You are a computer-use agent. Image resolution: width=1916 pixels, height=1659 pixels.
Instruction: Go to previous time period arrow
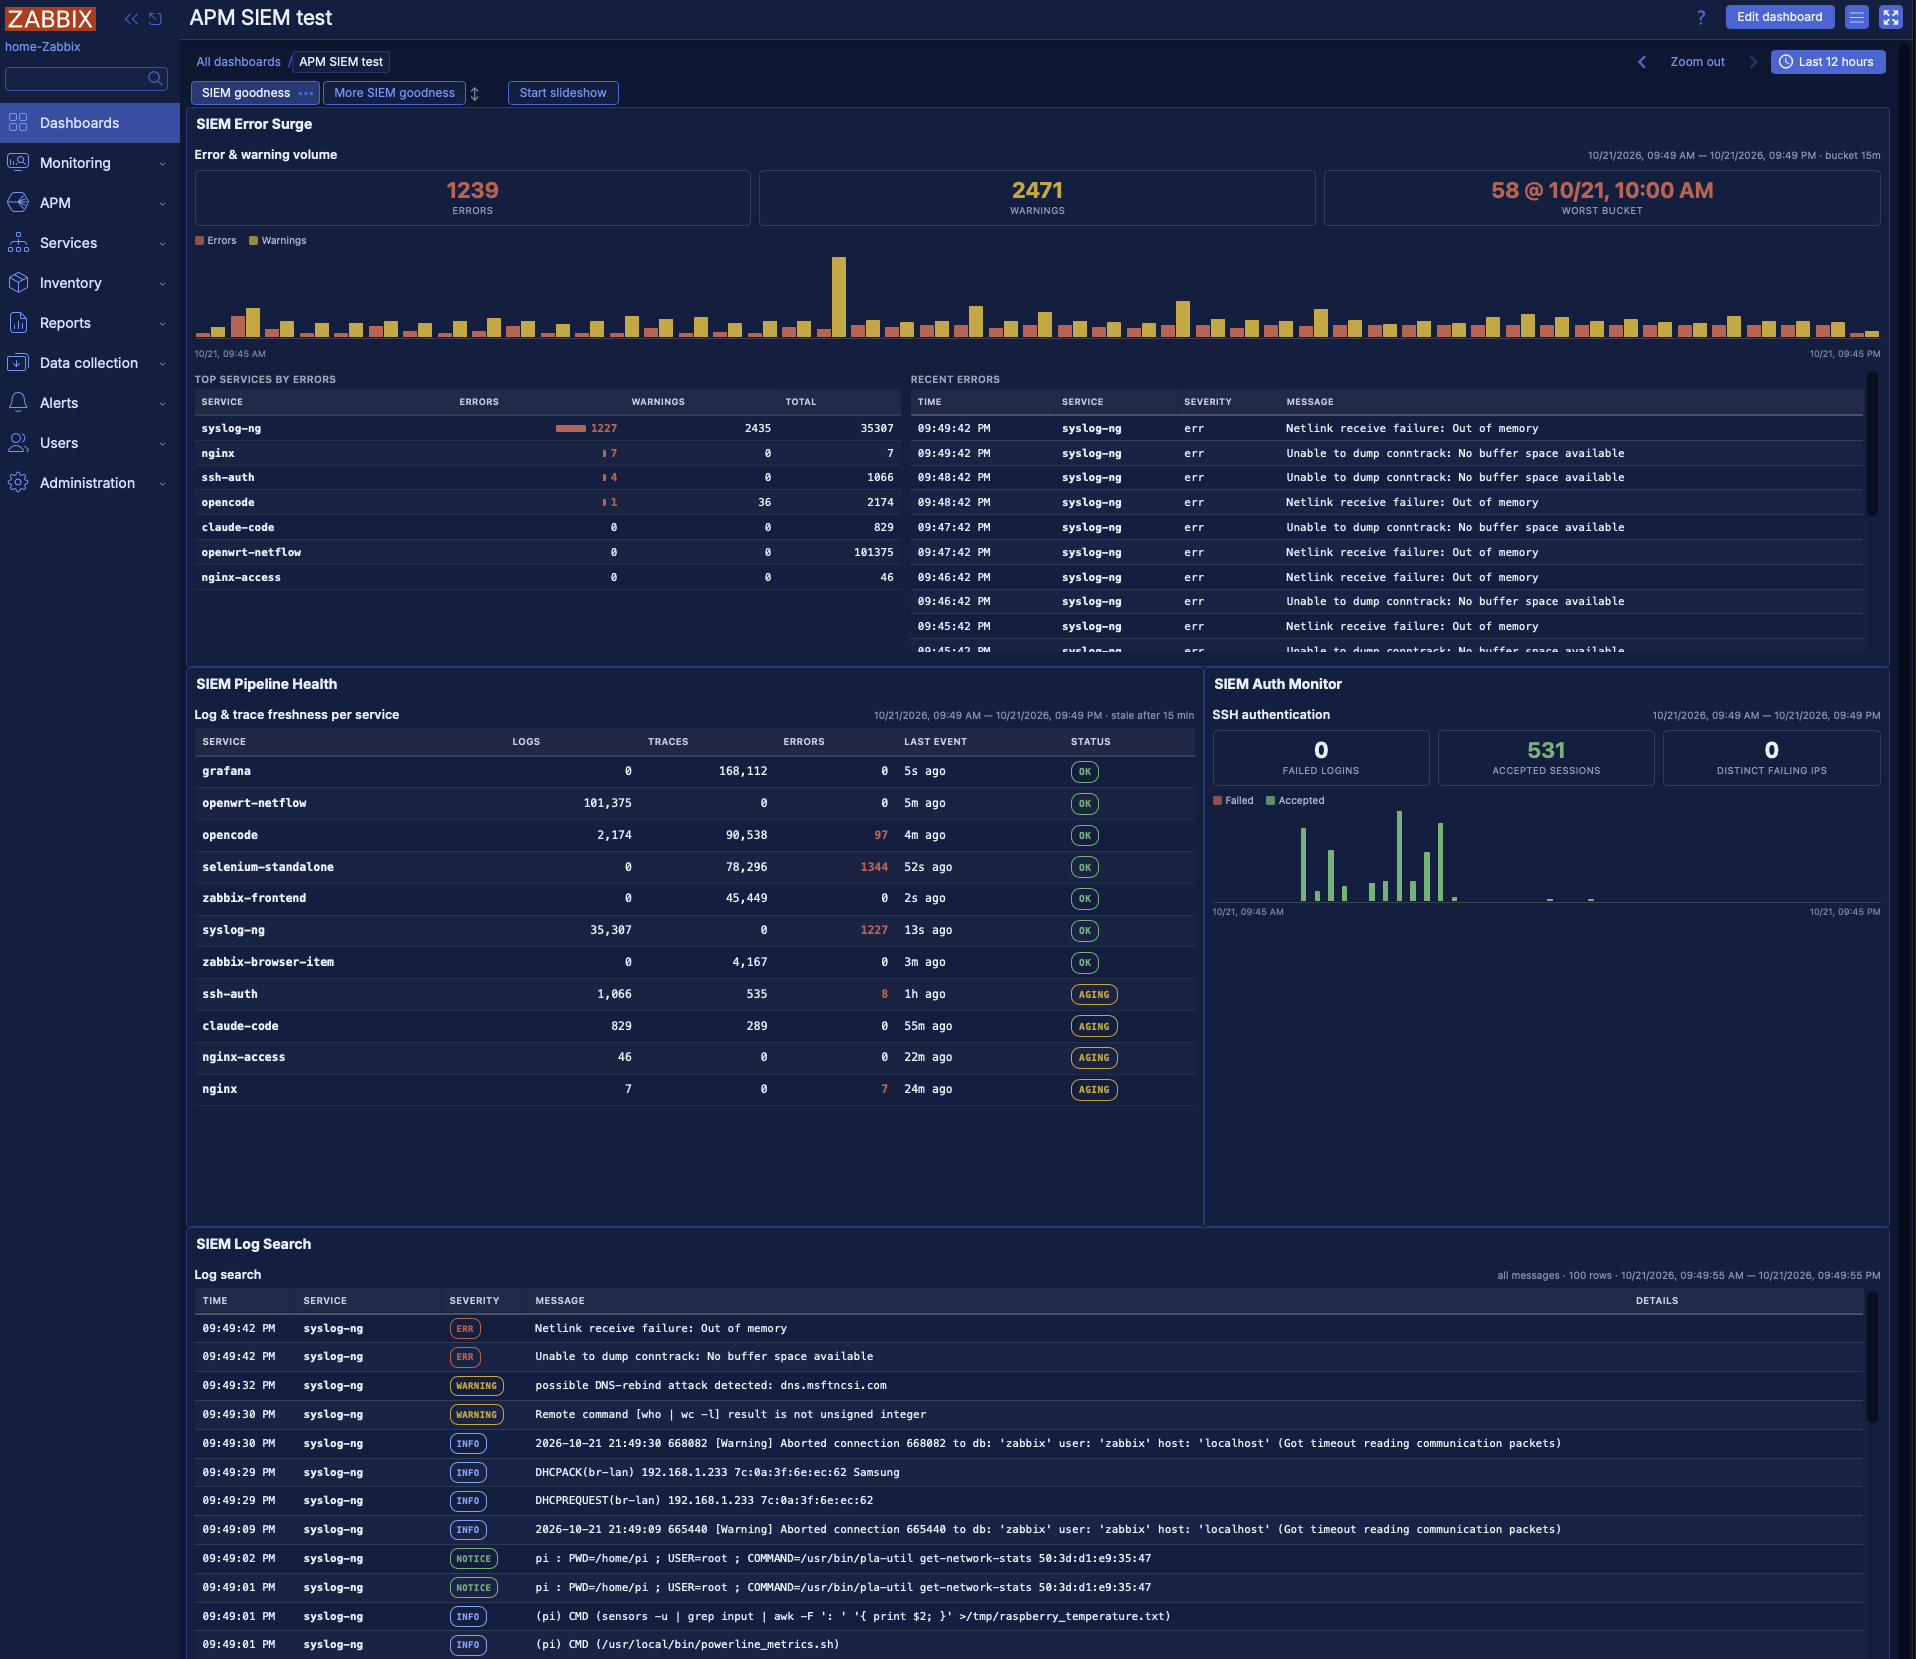pos(1642,62)
